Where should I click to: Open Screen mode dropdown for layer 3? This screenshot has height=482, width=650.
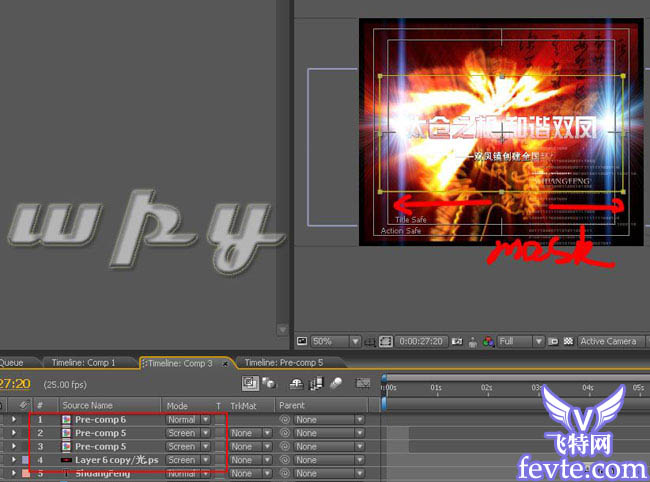(188, 446)
